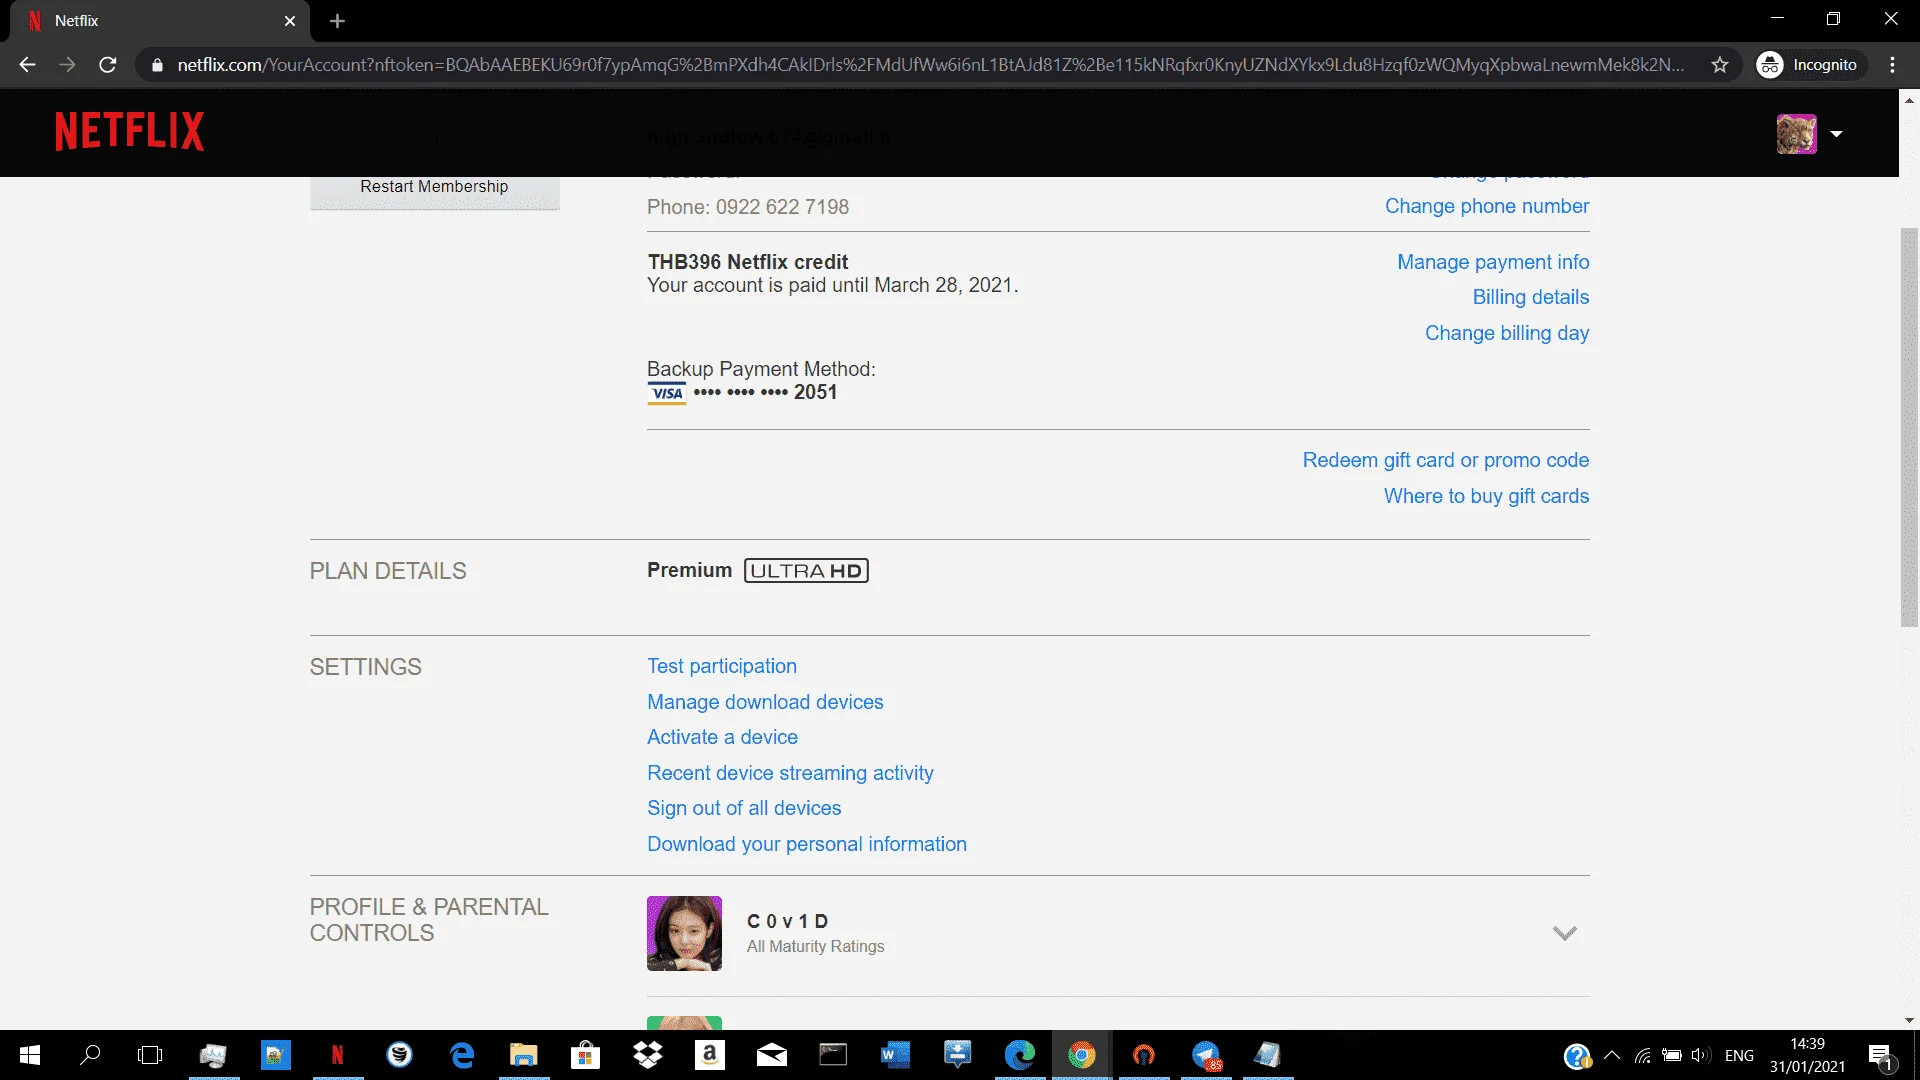Open the Chrome three-dot menu
This screenshot has height=1080, width=1920.
[x=1892, y=65]
